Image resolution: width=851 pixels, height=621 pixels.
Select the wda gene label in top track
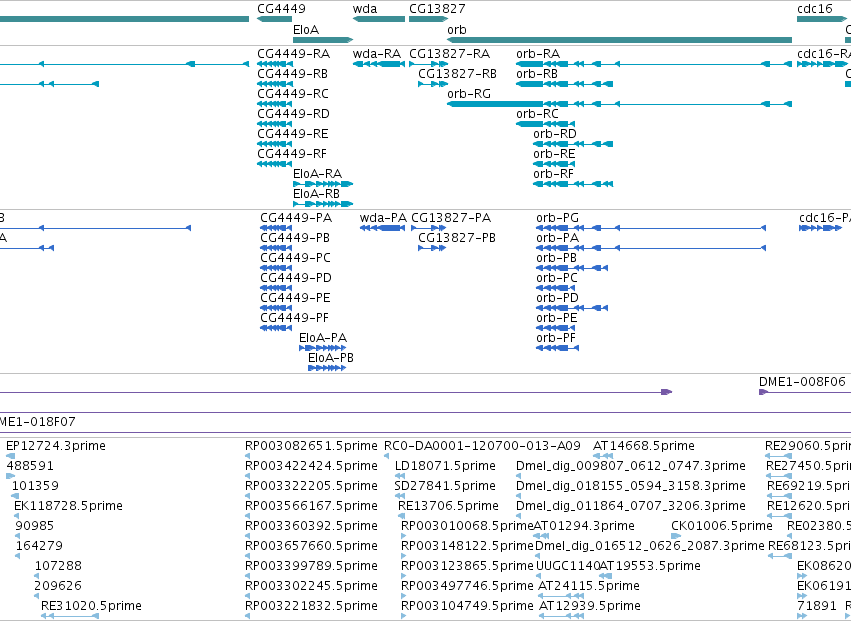(x=365, y=9)
